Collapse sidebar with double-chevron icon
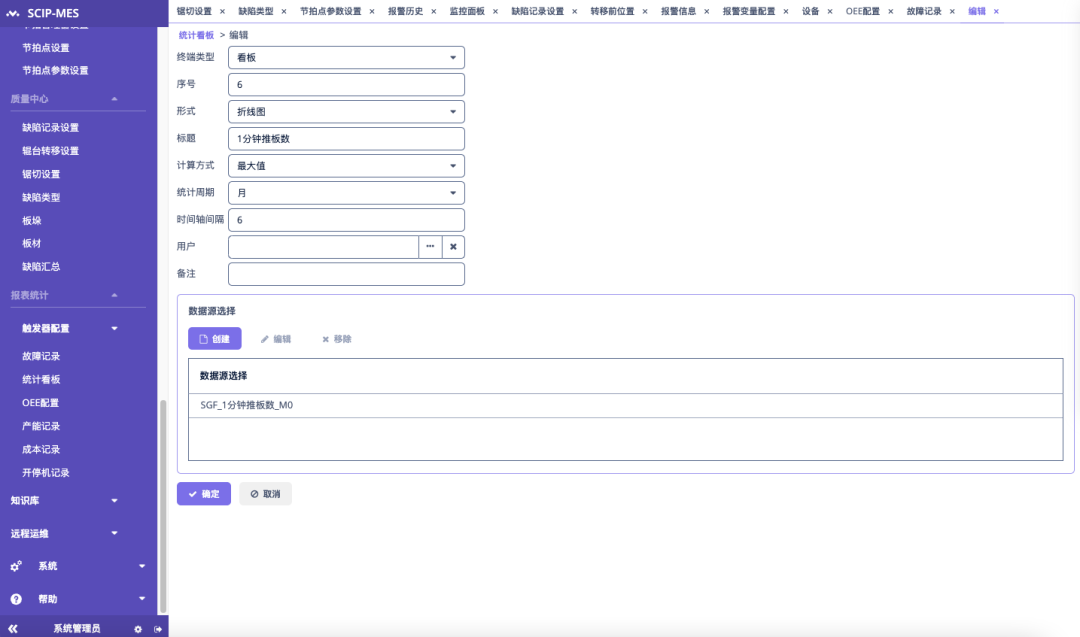Screen dimensions: 1080x637 (12, 629)
